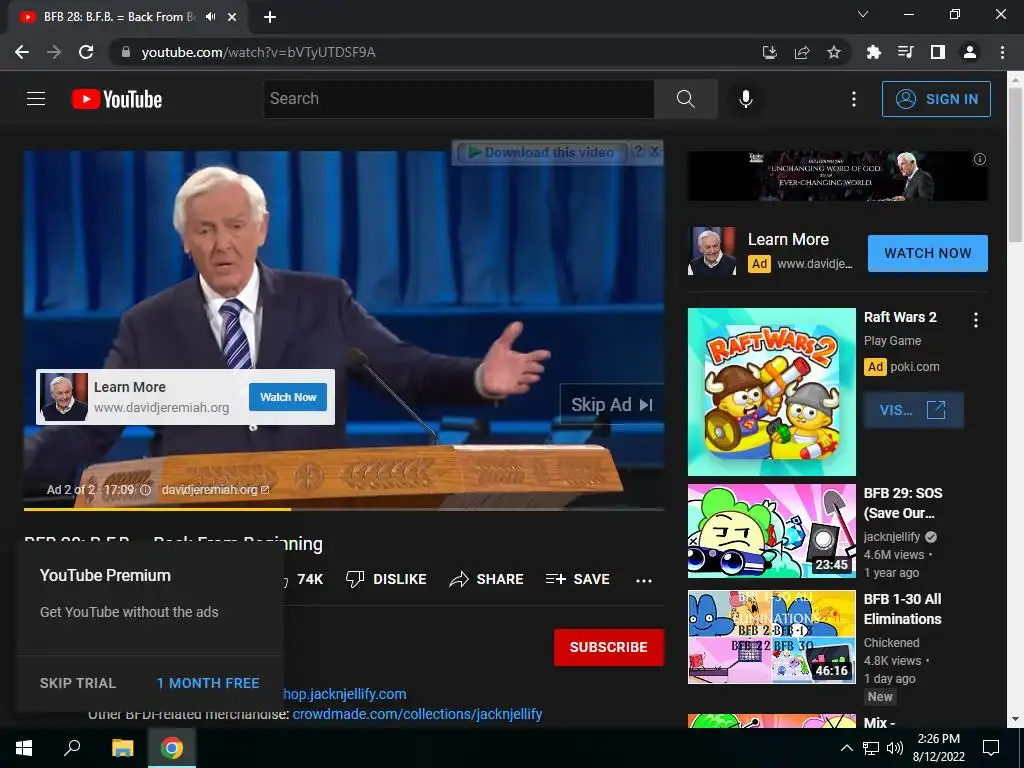Screen dimensions: 1024x768
Task: Close the Download this video bar
Action: [x=654, y=152]
